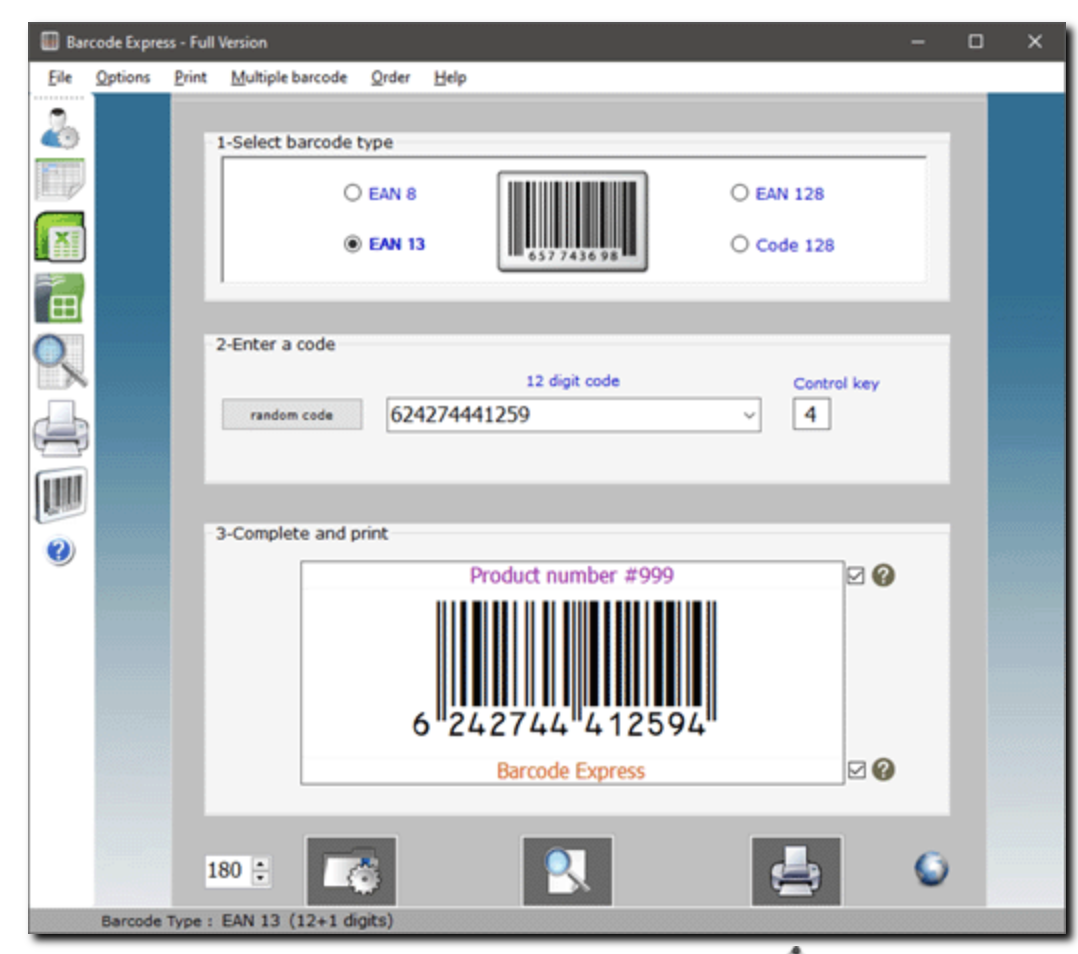1078x954 pixels.
Task: Choose the Code 128 barcode type
Action: tap(741, 245)
